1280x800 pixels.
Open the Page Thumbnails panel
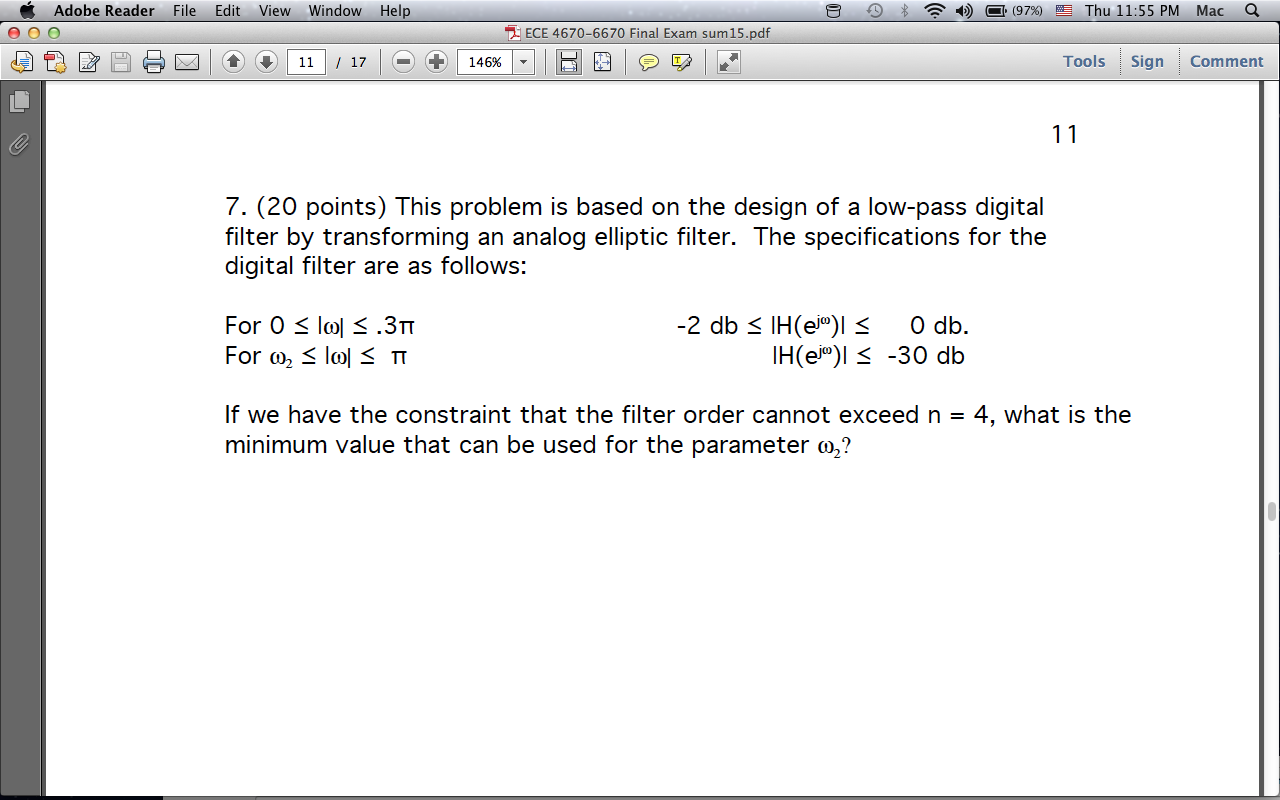click(17, 101)
